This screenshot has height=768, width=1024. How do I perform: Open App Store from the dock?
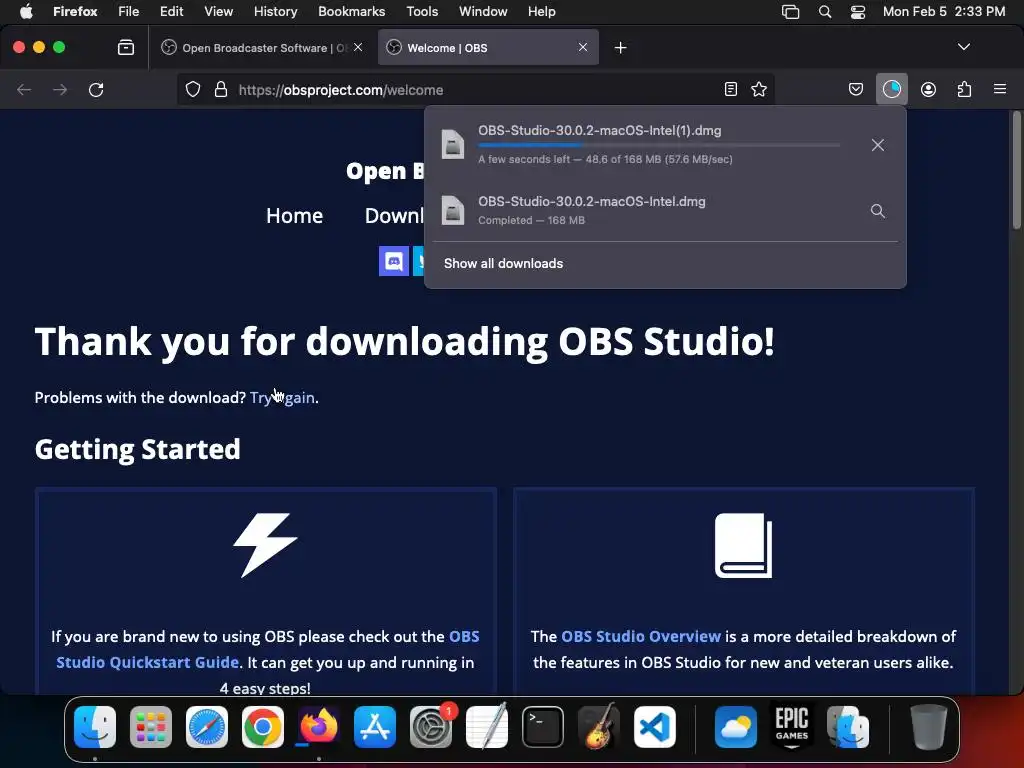pyautogui.click(x=375, y=727)
